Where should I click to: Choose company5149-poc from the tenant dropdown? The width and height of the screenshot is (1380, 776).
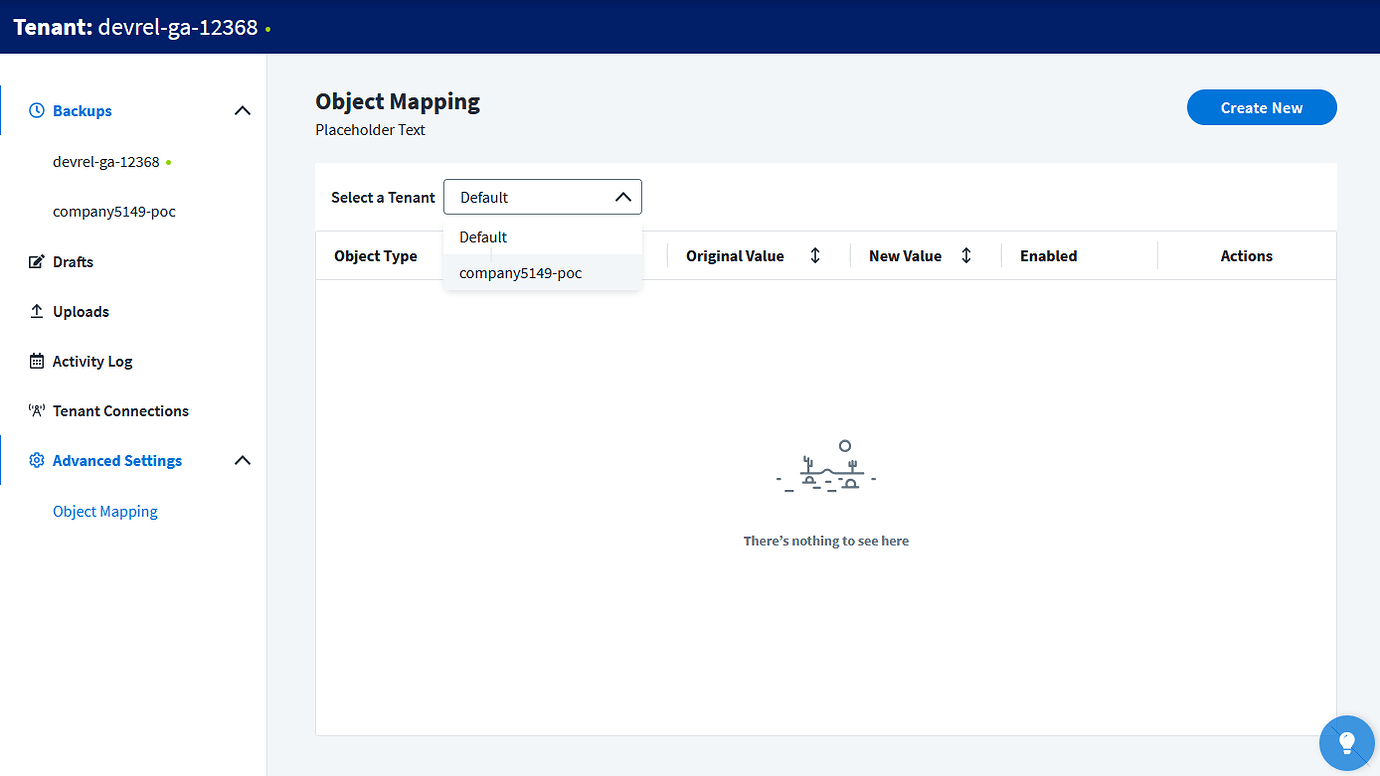519,272
